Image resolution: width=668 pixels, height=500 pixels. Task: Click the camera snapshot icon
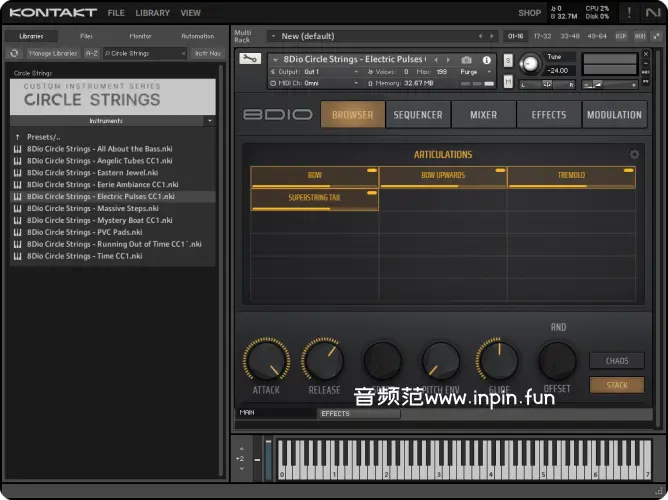pos(467,60)
